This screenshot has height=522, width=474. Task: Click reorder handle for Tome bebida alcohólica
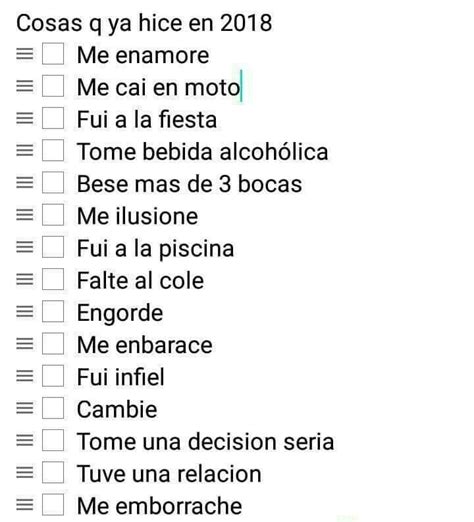(25, 150)
